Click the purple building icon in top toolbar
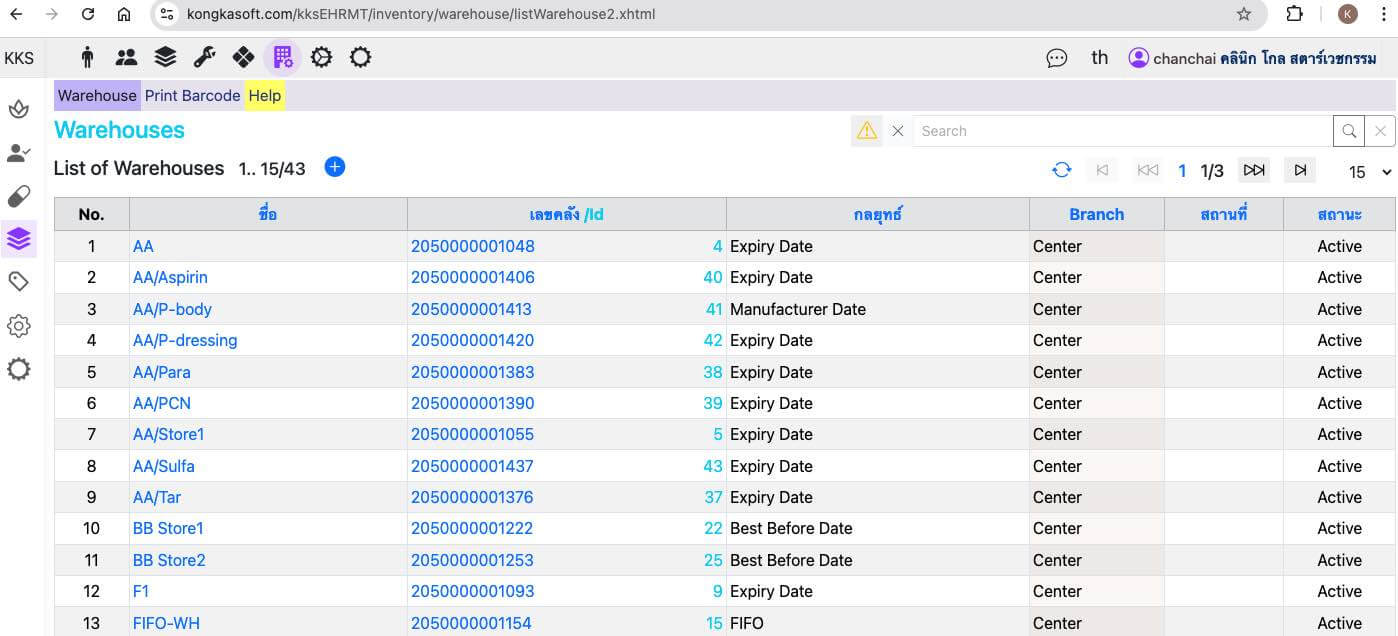 pos(282,57)
